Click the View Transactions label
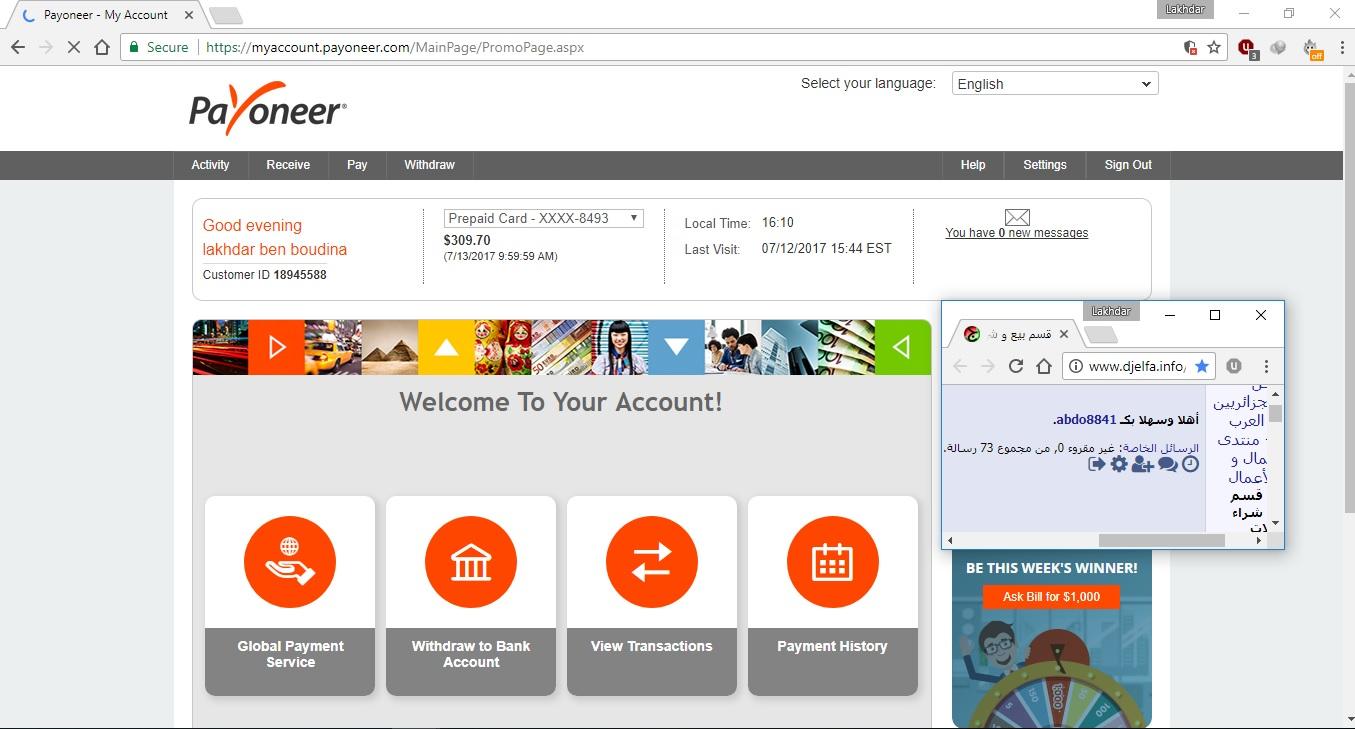 click(x=651, y=646)
